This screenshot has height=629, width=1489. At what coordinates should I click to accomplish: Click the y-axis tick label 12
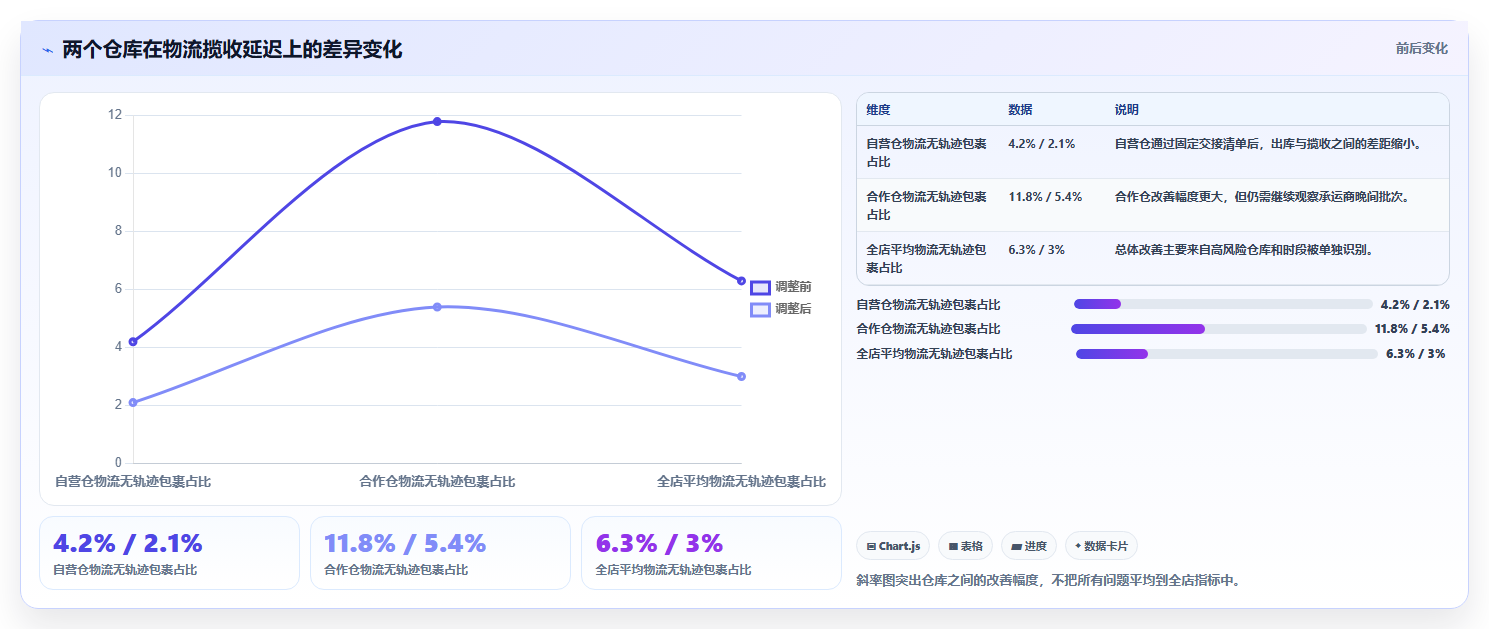point(114,115)
